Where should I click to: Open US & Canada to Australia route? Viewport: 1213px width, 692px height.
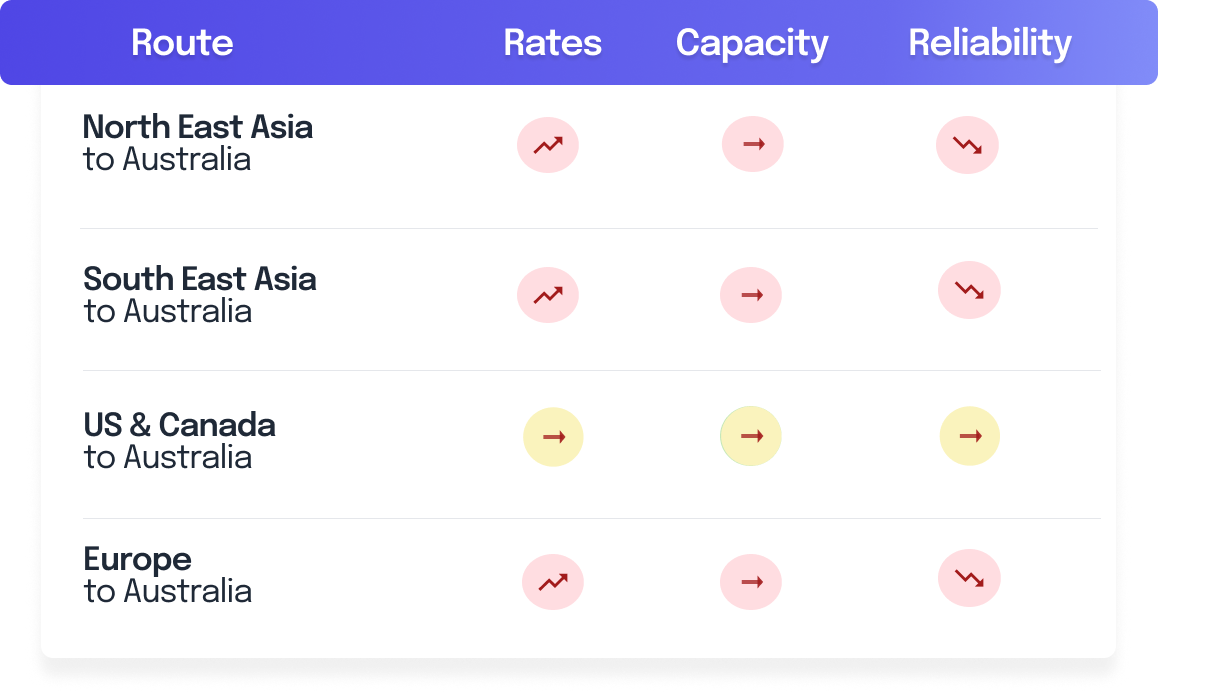(179, 441)
